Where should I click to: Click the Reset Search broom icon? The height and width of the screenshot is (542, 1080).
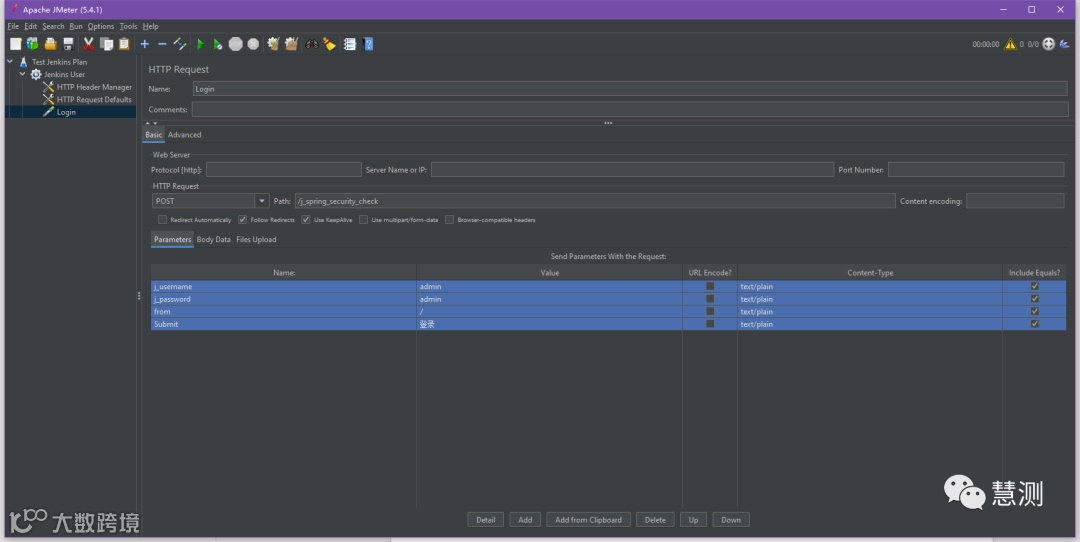click(x=330, y=44)
